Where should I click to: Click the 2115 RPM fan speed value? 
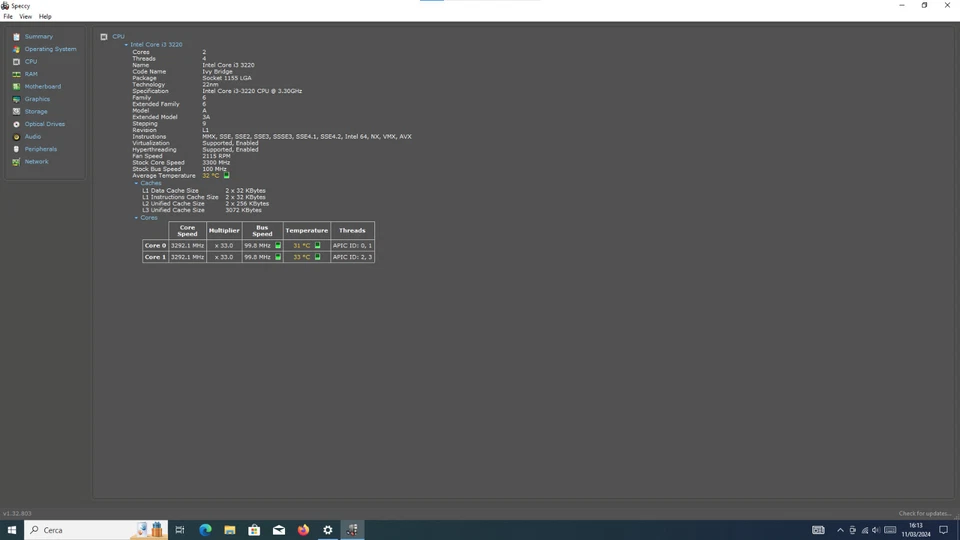coord(216,156)
